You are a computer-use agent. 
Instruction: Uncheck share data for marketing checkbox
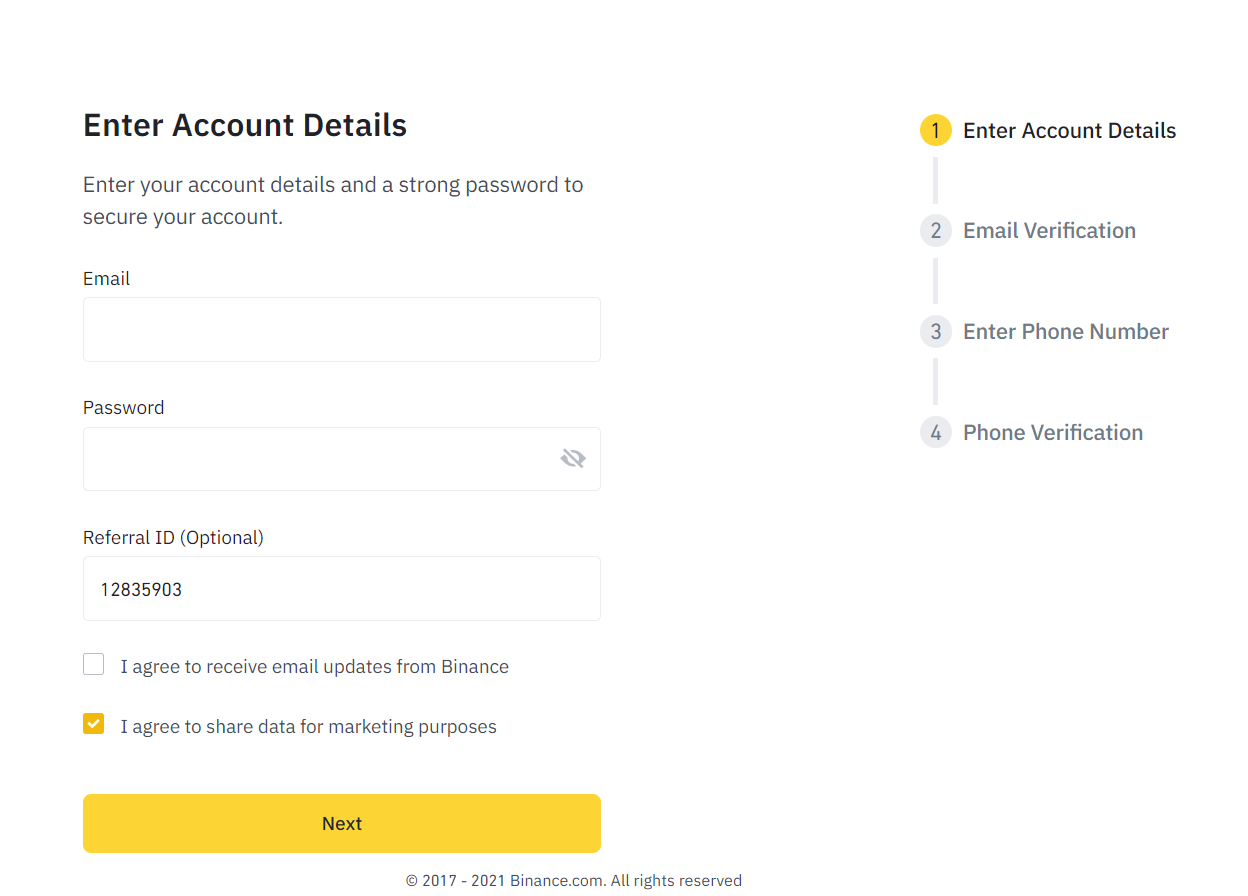tap(94, 724)
